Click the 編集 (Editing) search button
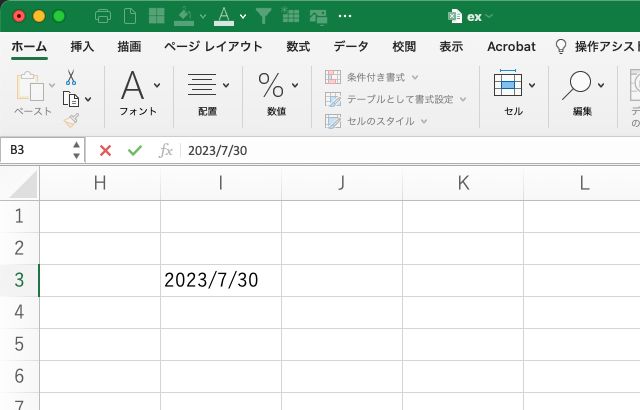The image size is (640, 410). [x=583, y=95]
